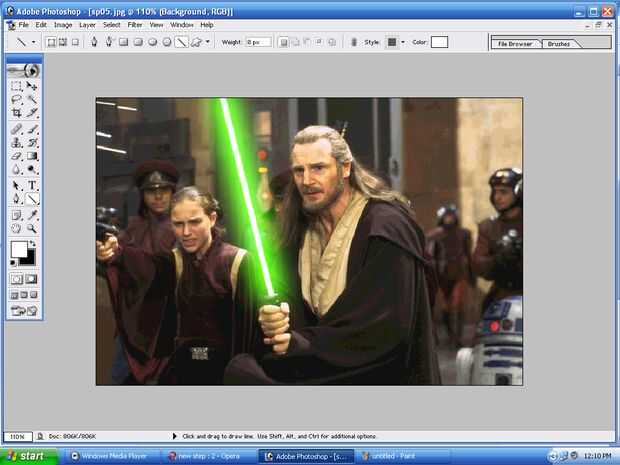Choose Line shape in options bar

click(181, 42)
